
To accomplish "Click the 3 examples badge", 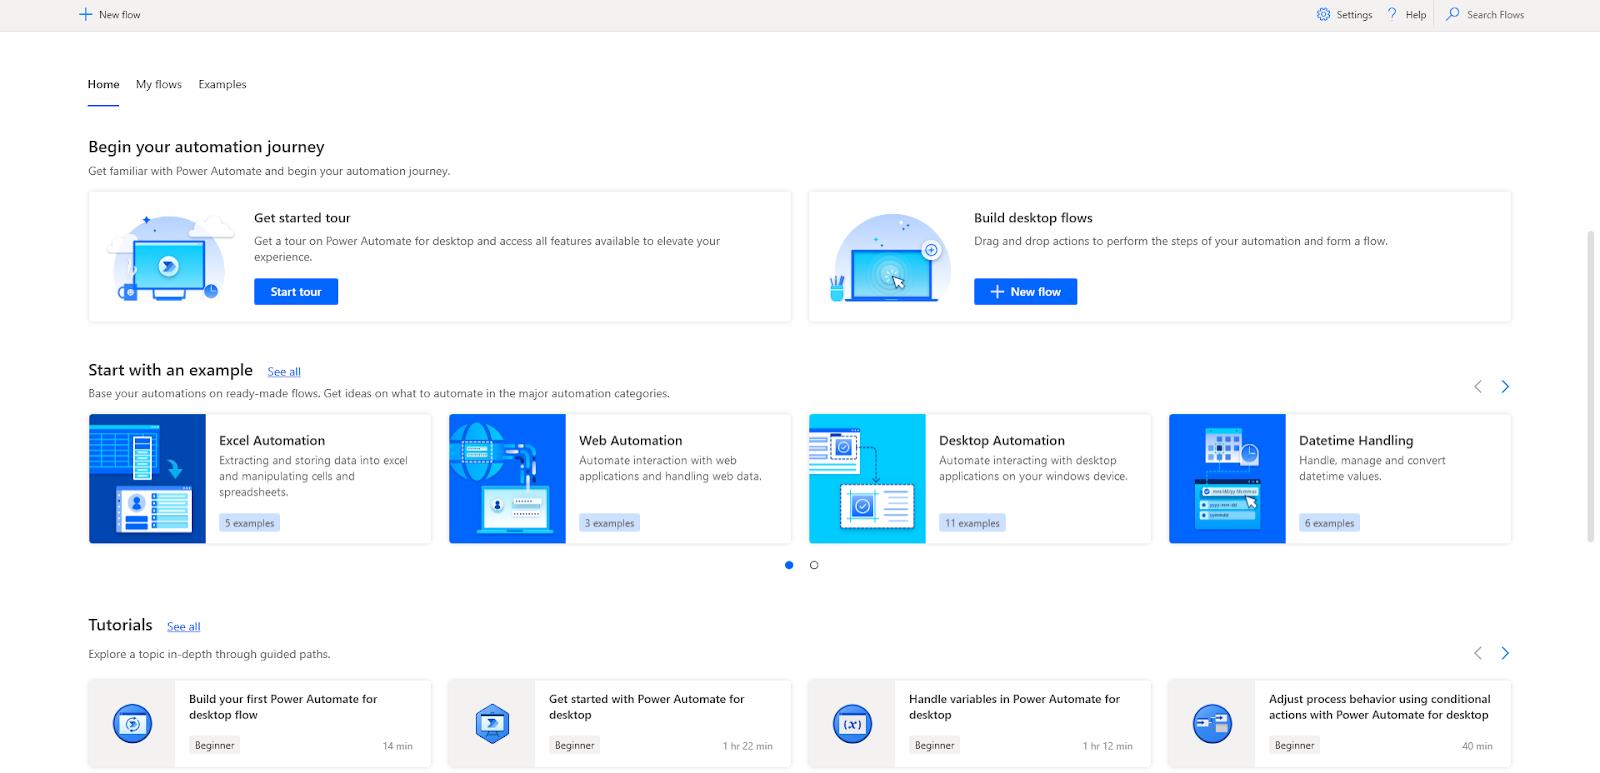I will 610,523.
